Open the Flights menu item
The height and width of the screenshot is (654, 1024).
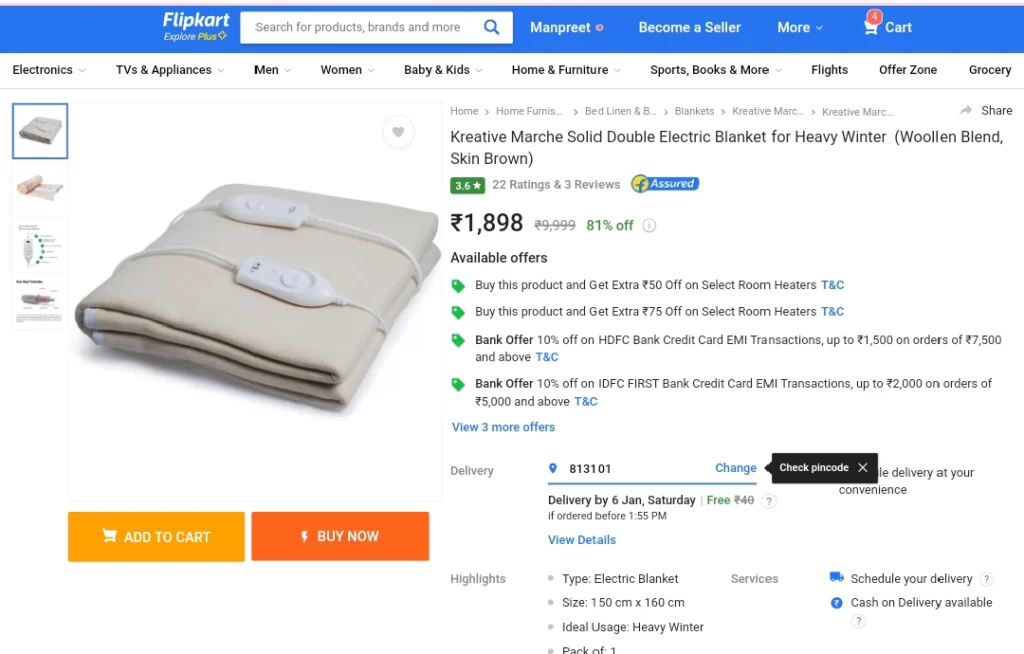point(829,70)
